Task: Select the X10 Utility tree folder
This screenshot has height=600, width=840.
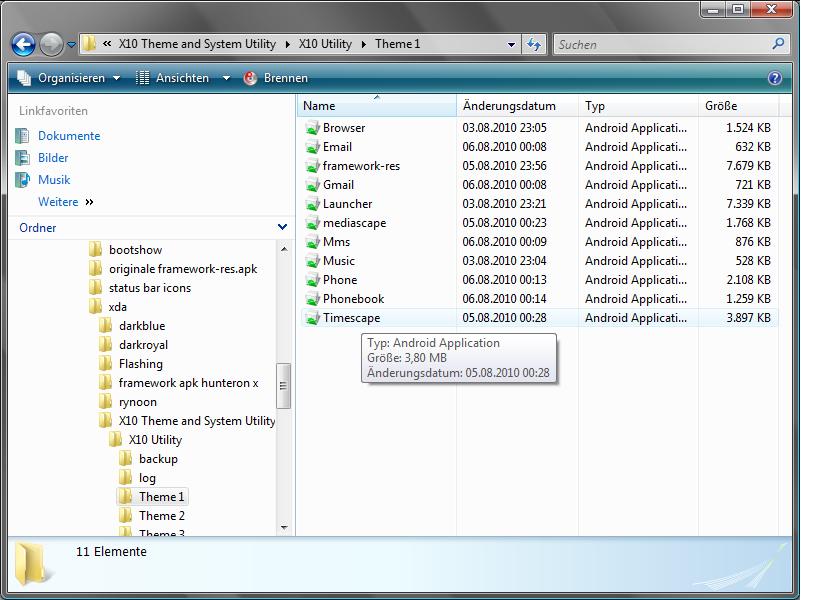Action: [155, 440]
